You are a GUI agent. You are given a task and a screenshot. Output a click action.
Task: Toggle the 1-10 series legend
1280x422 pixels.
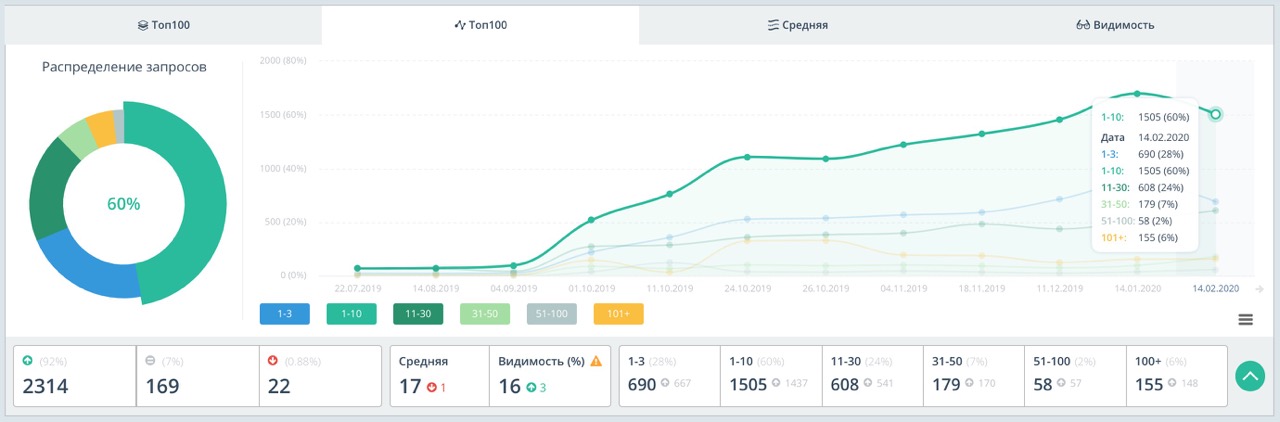coord(351,314)
